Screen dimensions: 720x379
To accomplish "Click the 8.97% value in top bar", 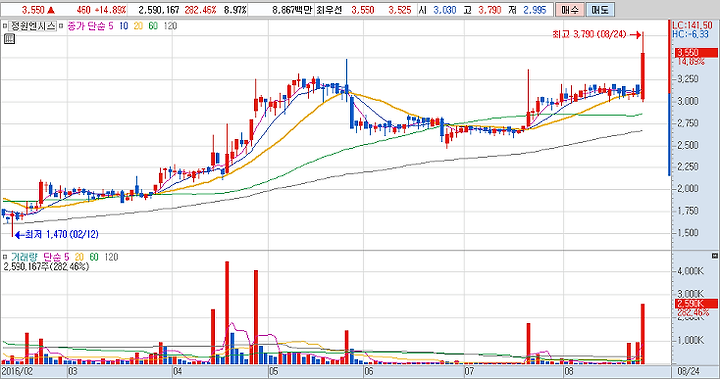I will click(x=235, y=10).
